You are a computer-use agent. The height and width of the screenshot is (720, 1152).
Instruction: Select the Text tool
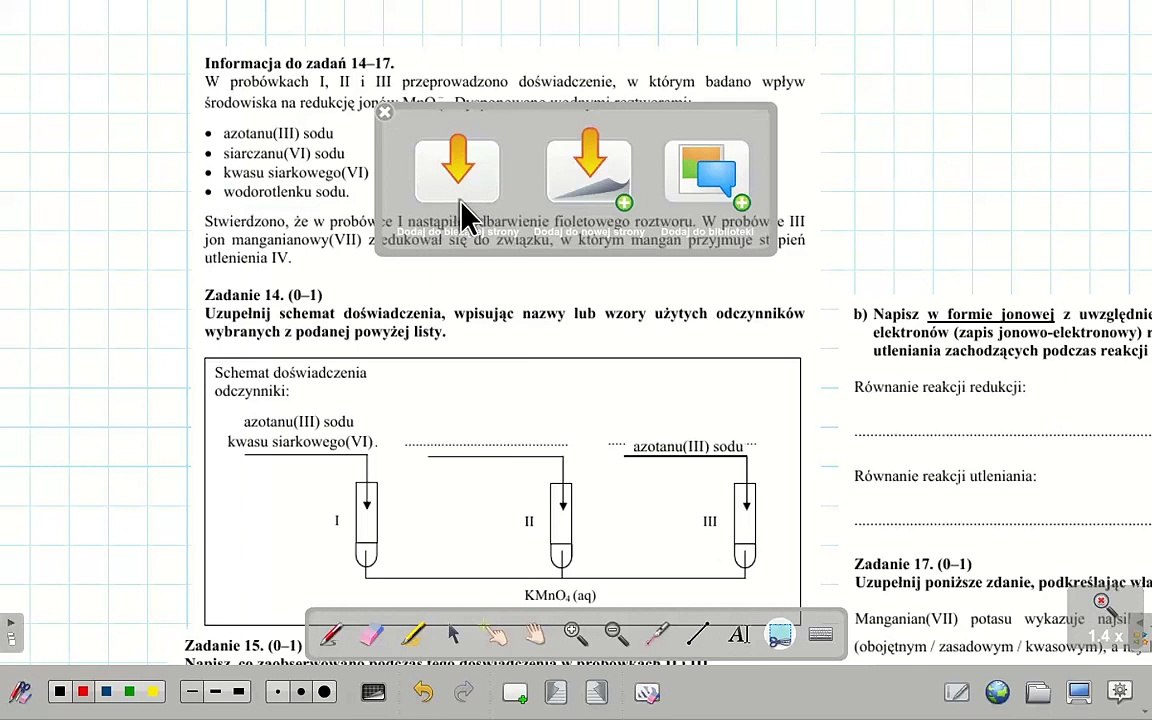738,634
